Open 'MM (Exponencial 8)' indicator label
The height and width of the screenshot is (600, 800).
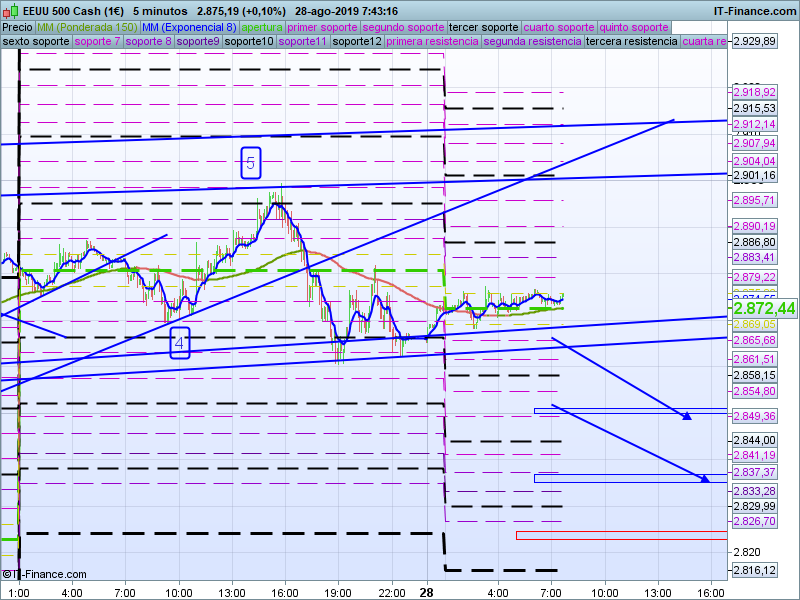coord(189,27)
